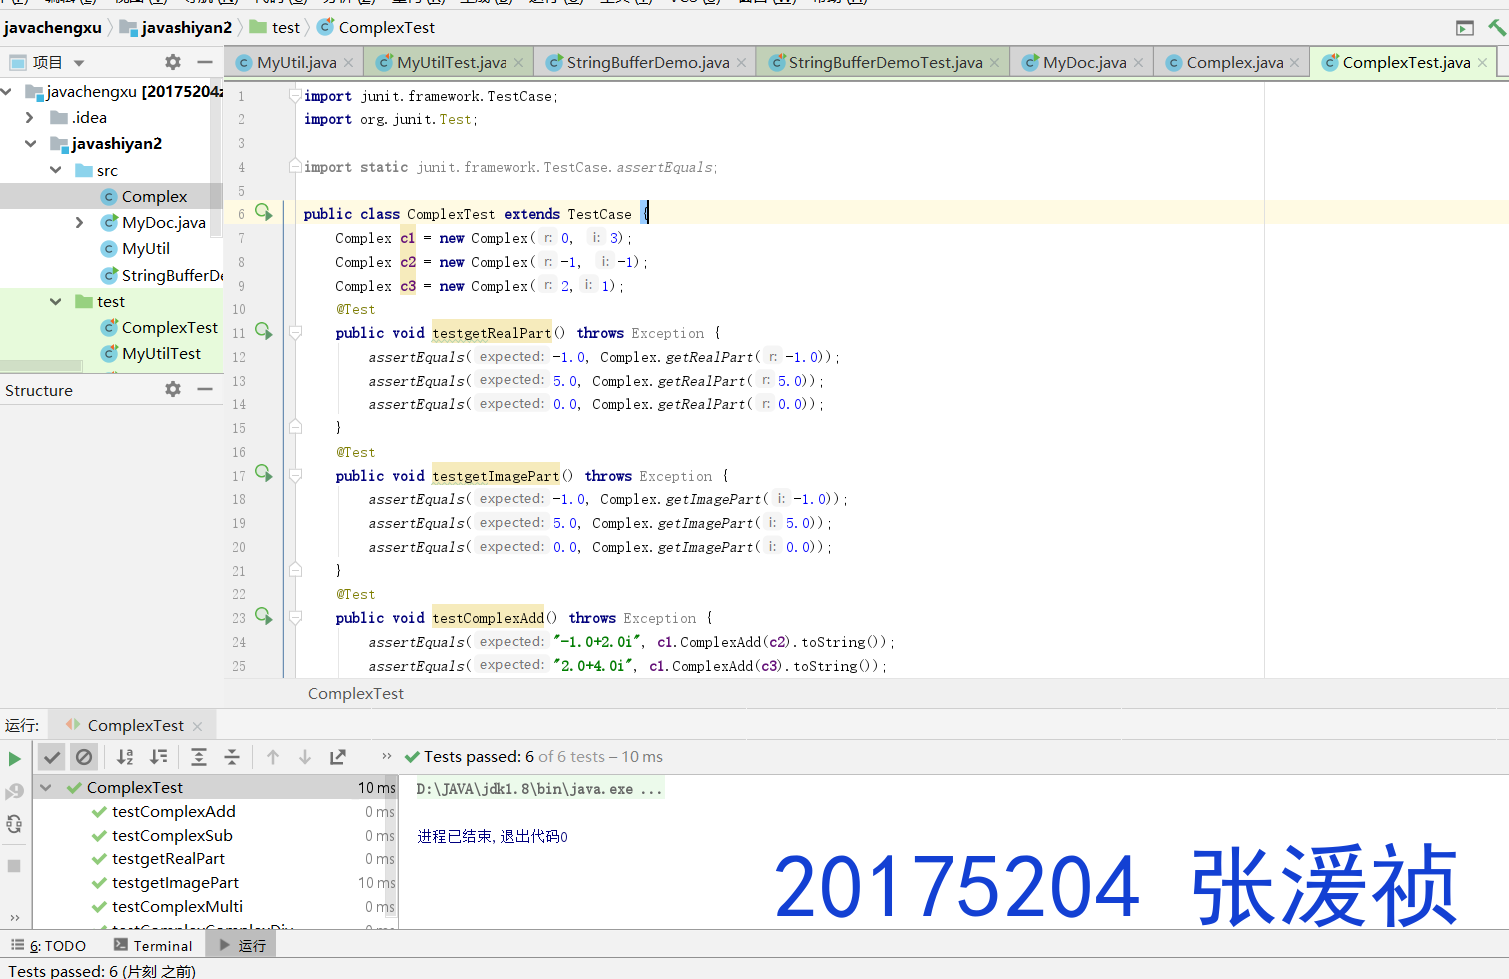Toggle Show Ignored tests

84,757
